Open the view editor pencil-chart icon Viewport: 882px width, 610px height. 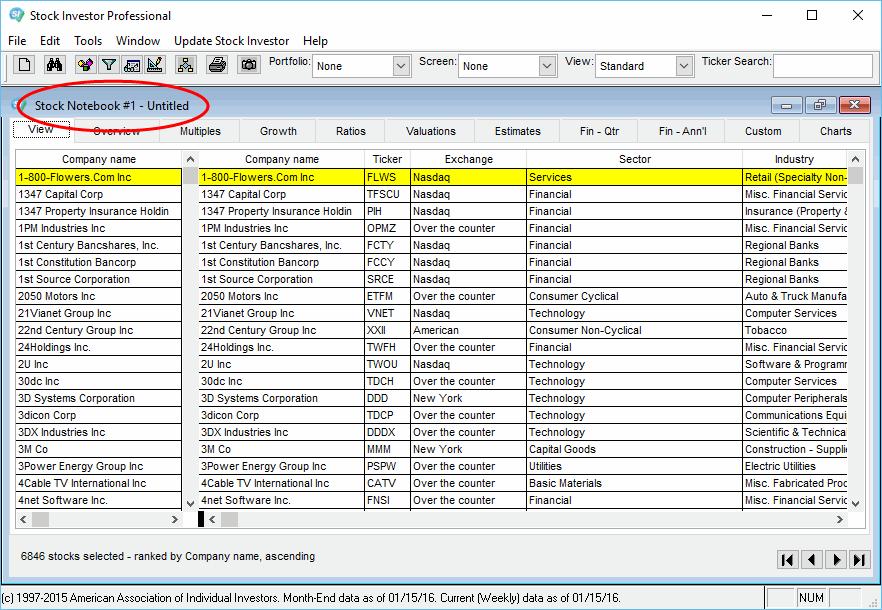point(156,64)
